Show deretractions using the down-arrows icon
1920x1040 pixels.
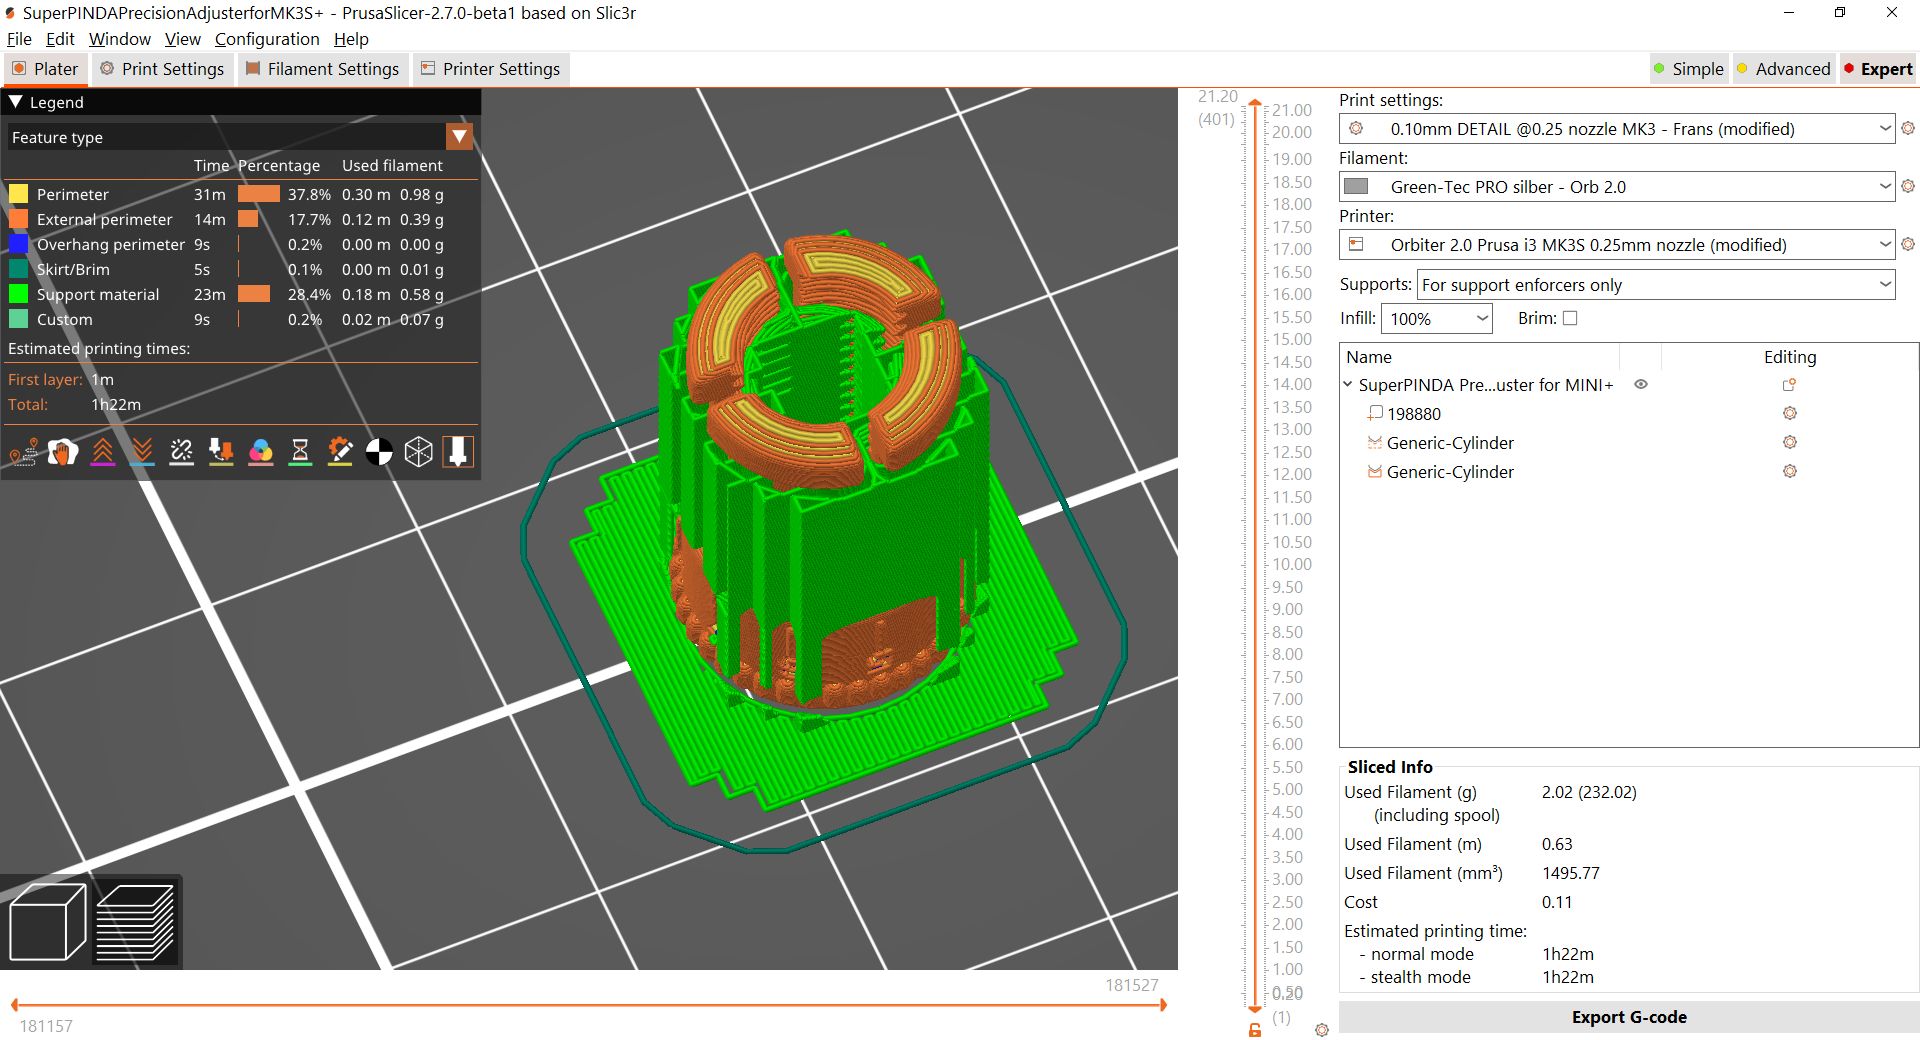(141, 451)
